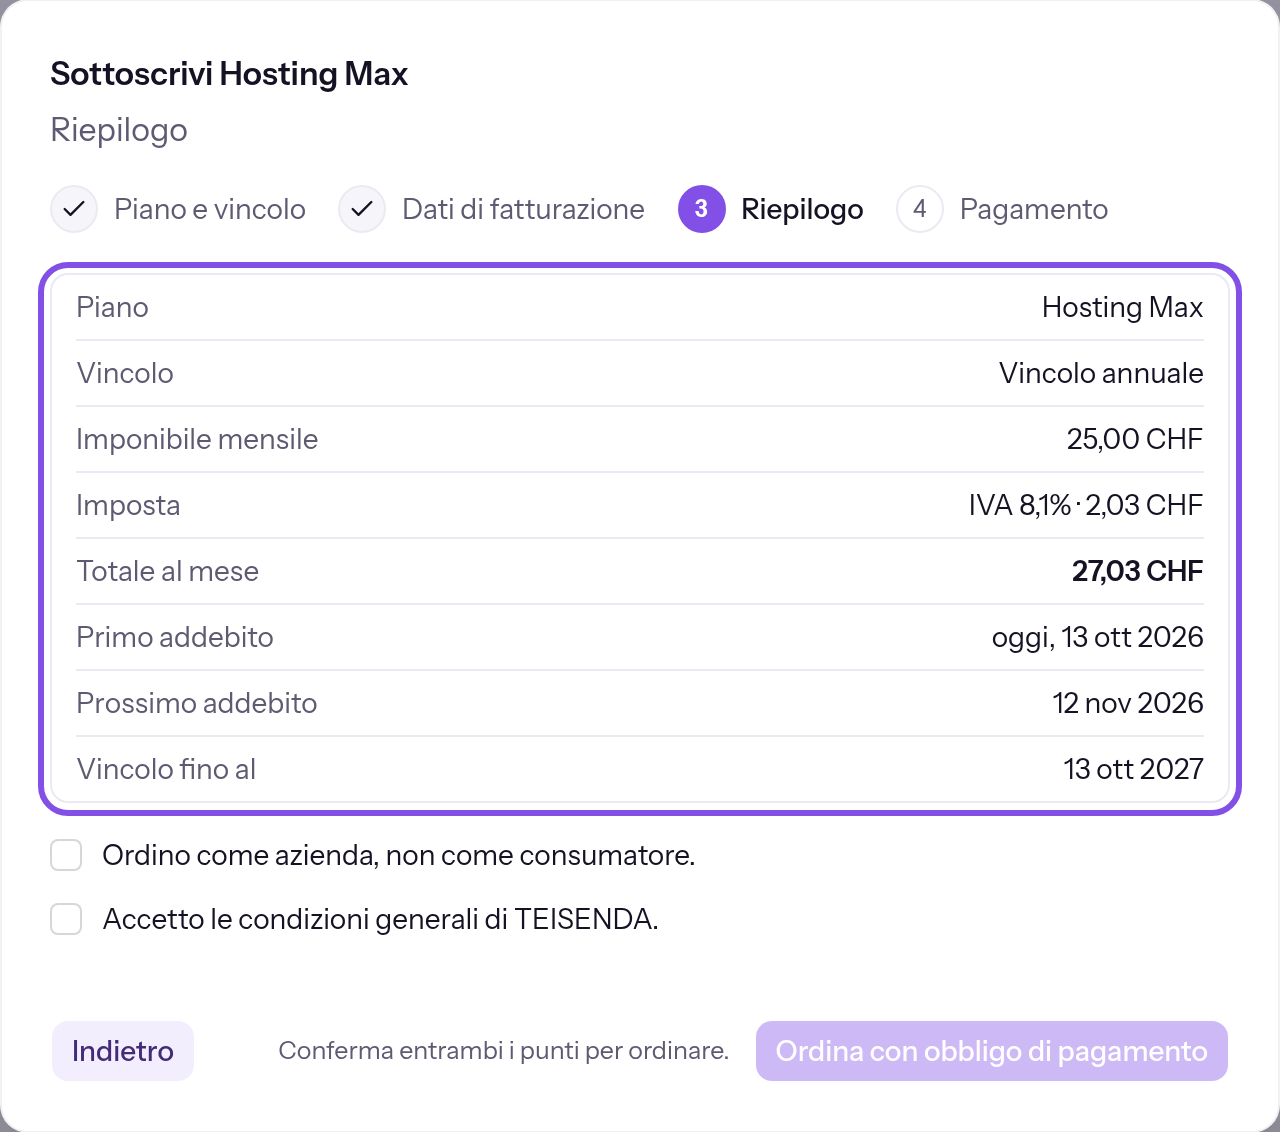Click the 'Accetto le condizioni generali di TEISENDA.' label
Screen dimensions: 1280x1132
[381, 919]
